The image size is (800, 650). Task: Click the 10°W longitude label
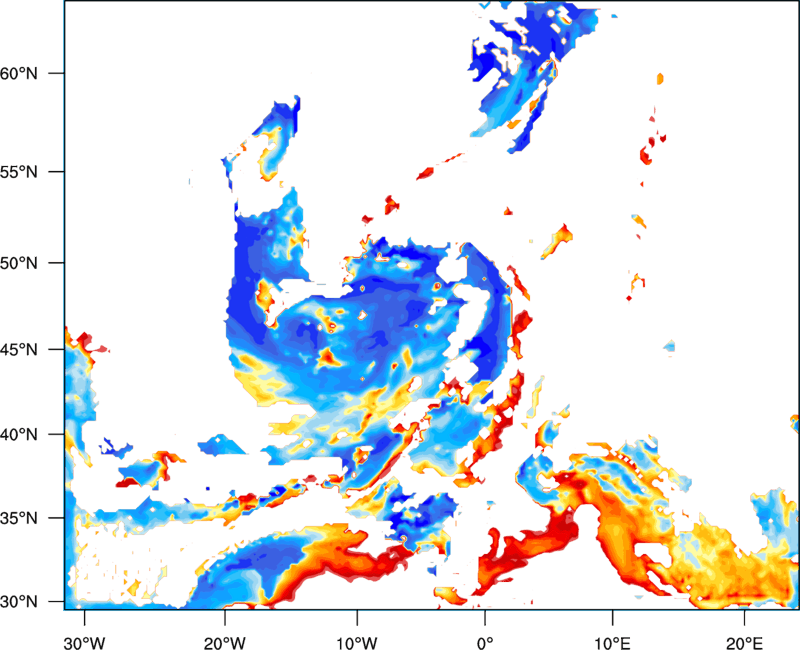357,643
